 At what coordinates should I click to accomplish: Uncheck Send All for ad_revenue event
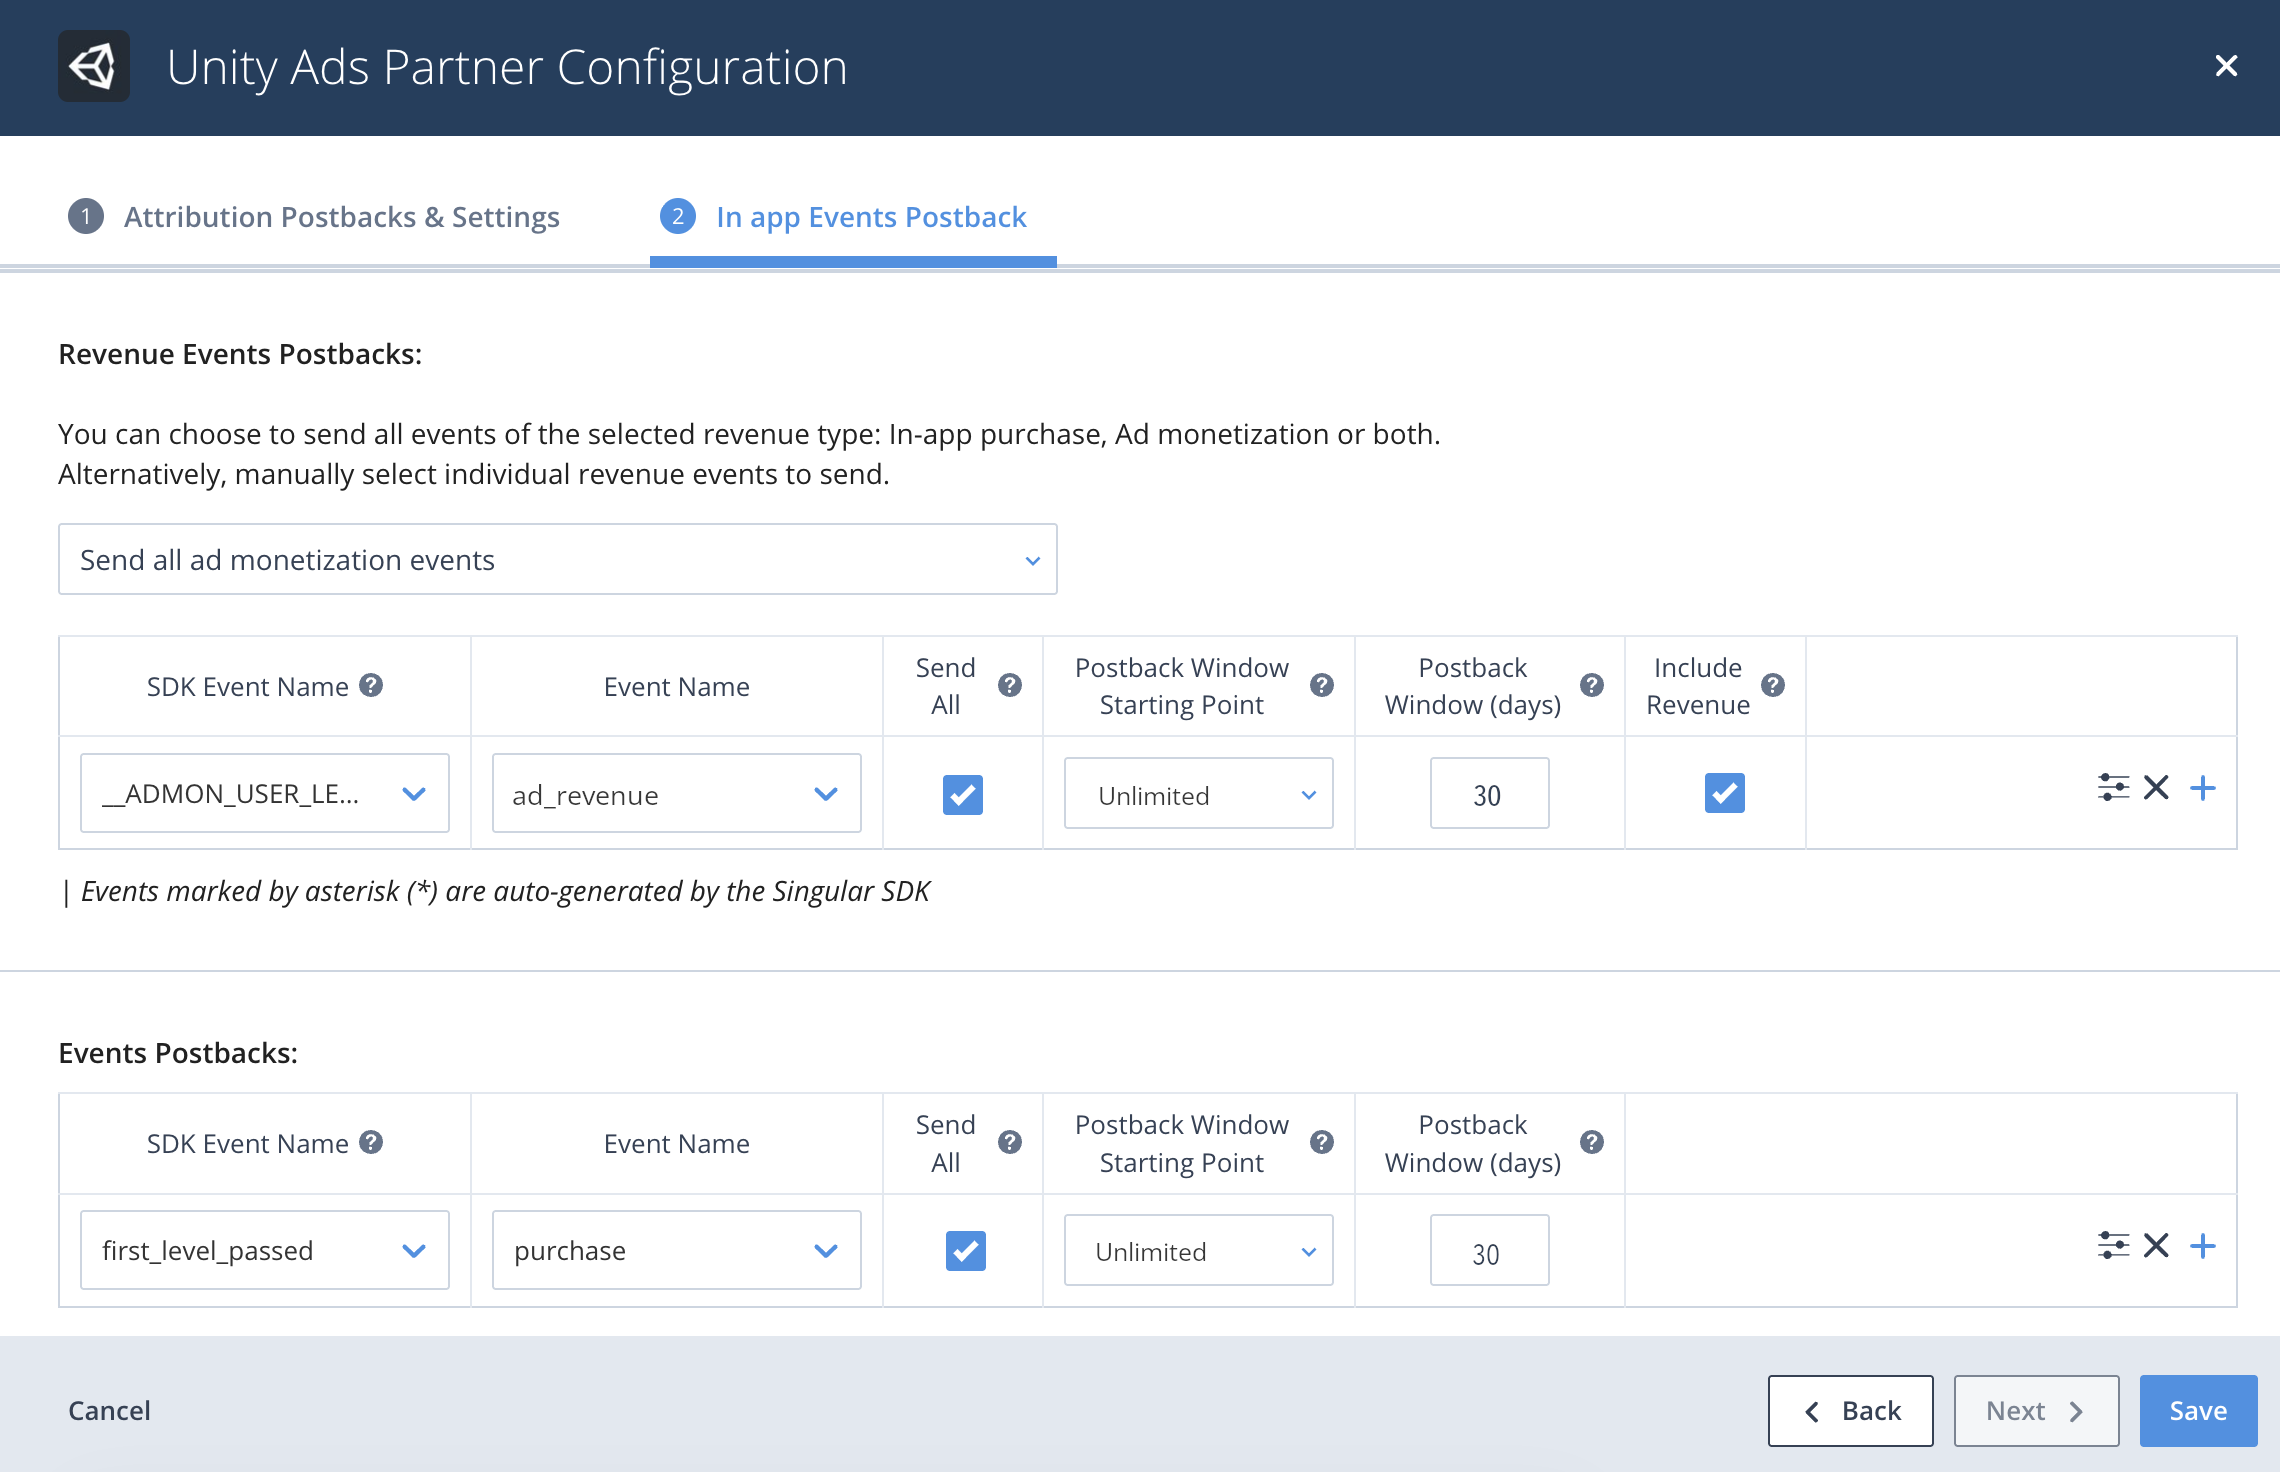[x=962, y=794]
